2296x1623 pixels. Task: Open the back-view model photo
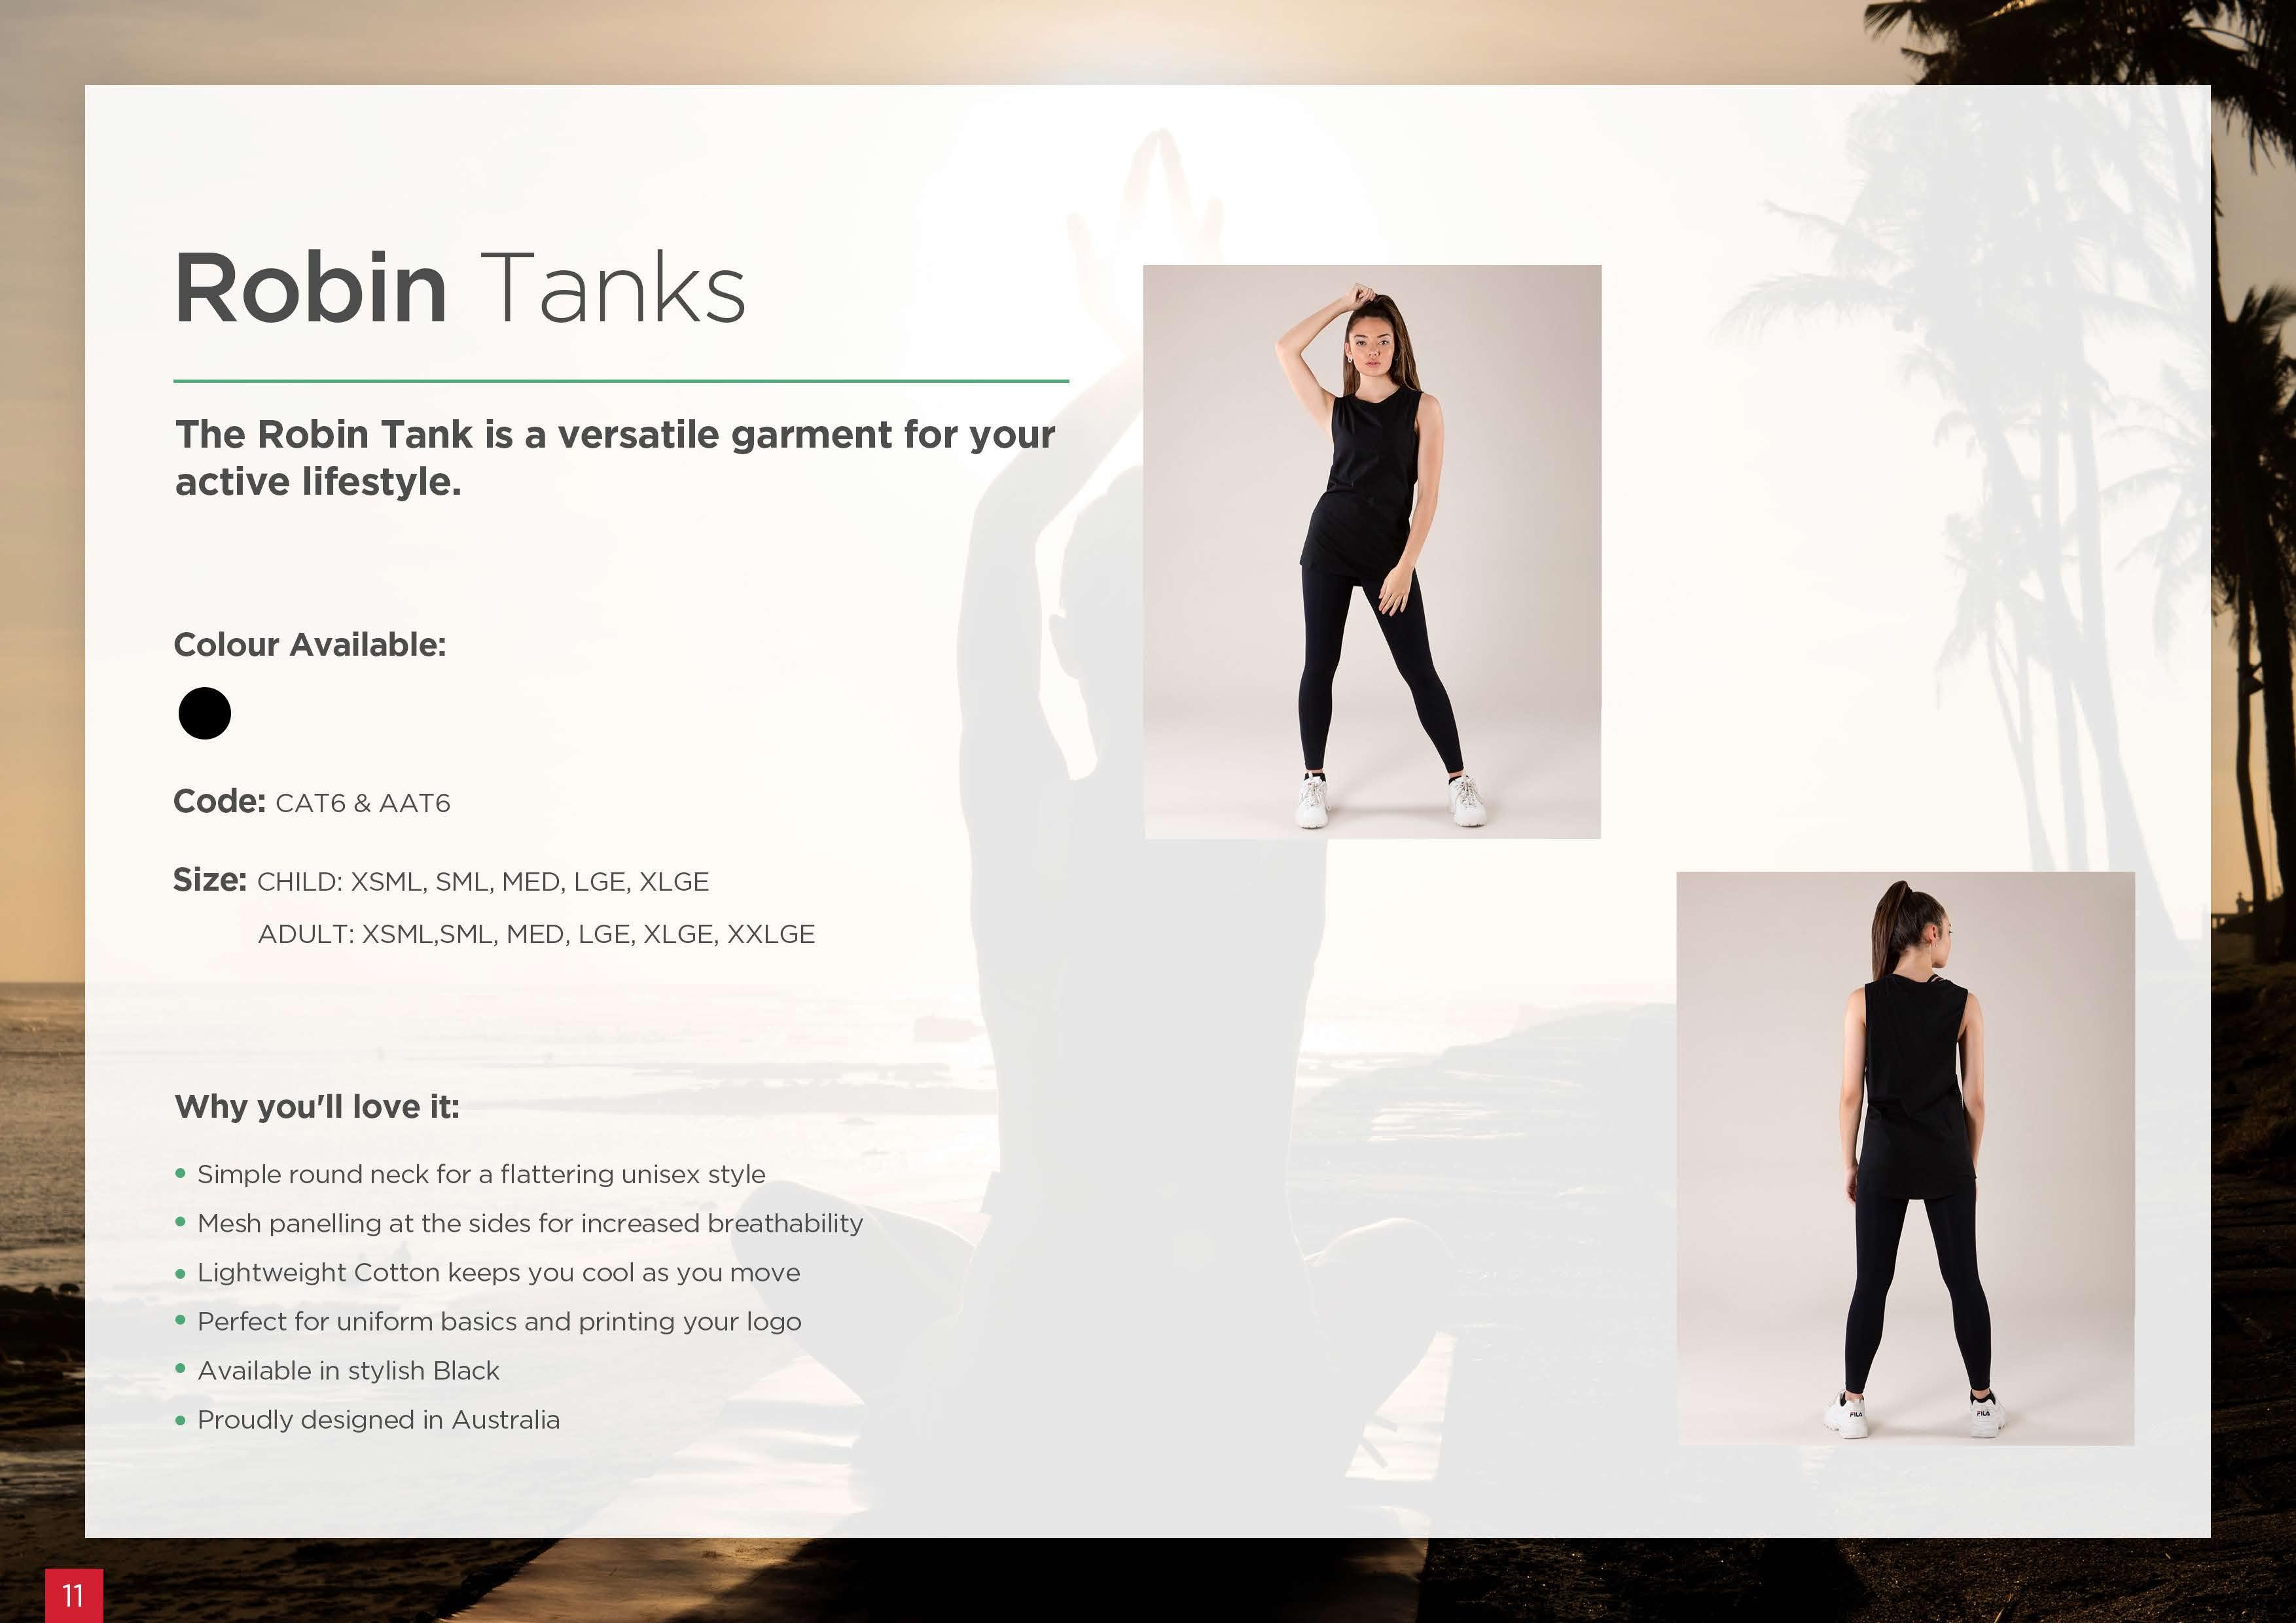tap(1906, 1158)
